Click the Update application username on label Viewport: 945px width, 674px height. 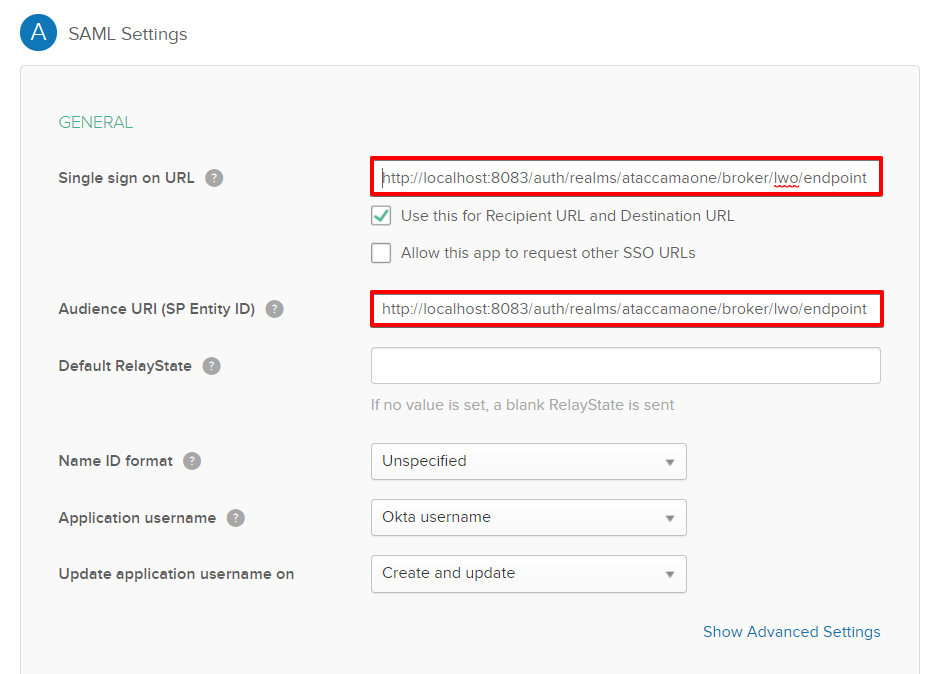coord(176,574)
